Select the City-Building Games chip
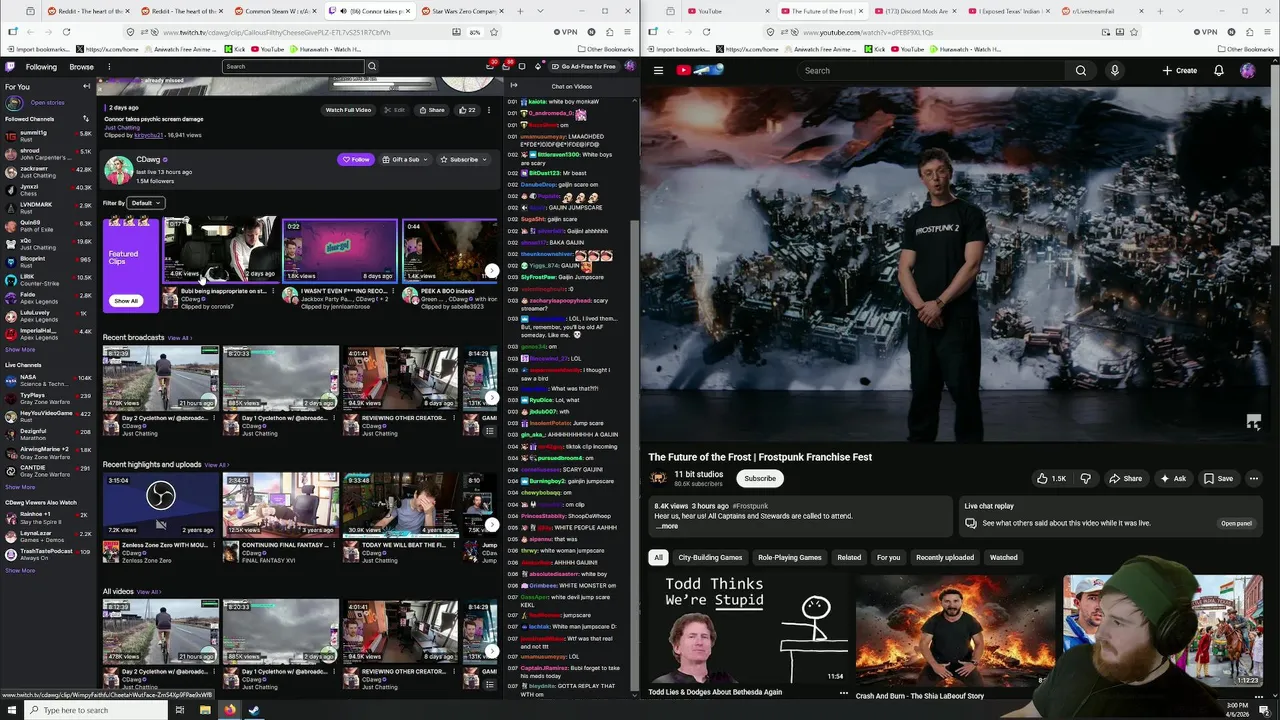The height and width of the screenshot is (720, 1280). [710, 558]
